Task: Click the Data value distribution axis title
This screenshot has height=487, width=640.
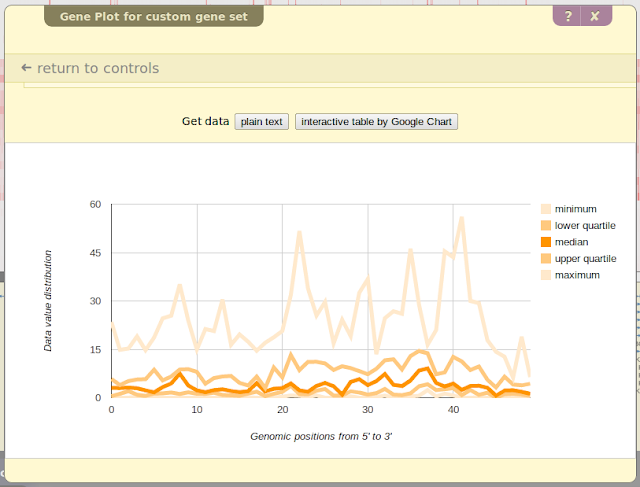Action: pos(48,300)
